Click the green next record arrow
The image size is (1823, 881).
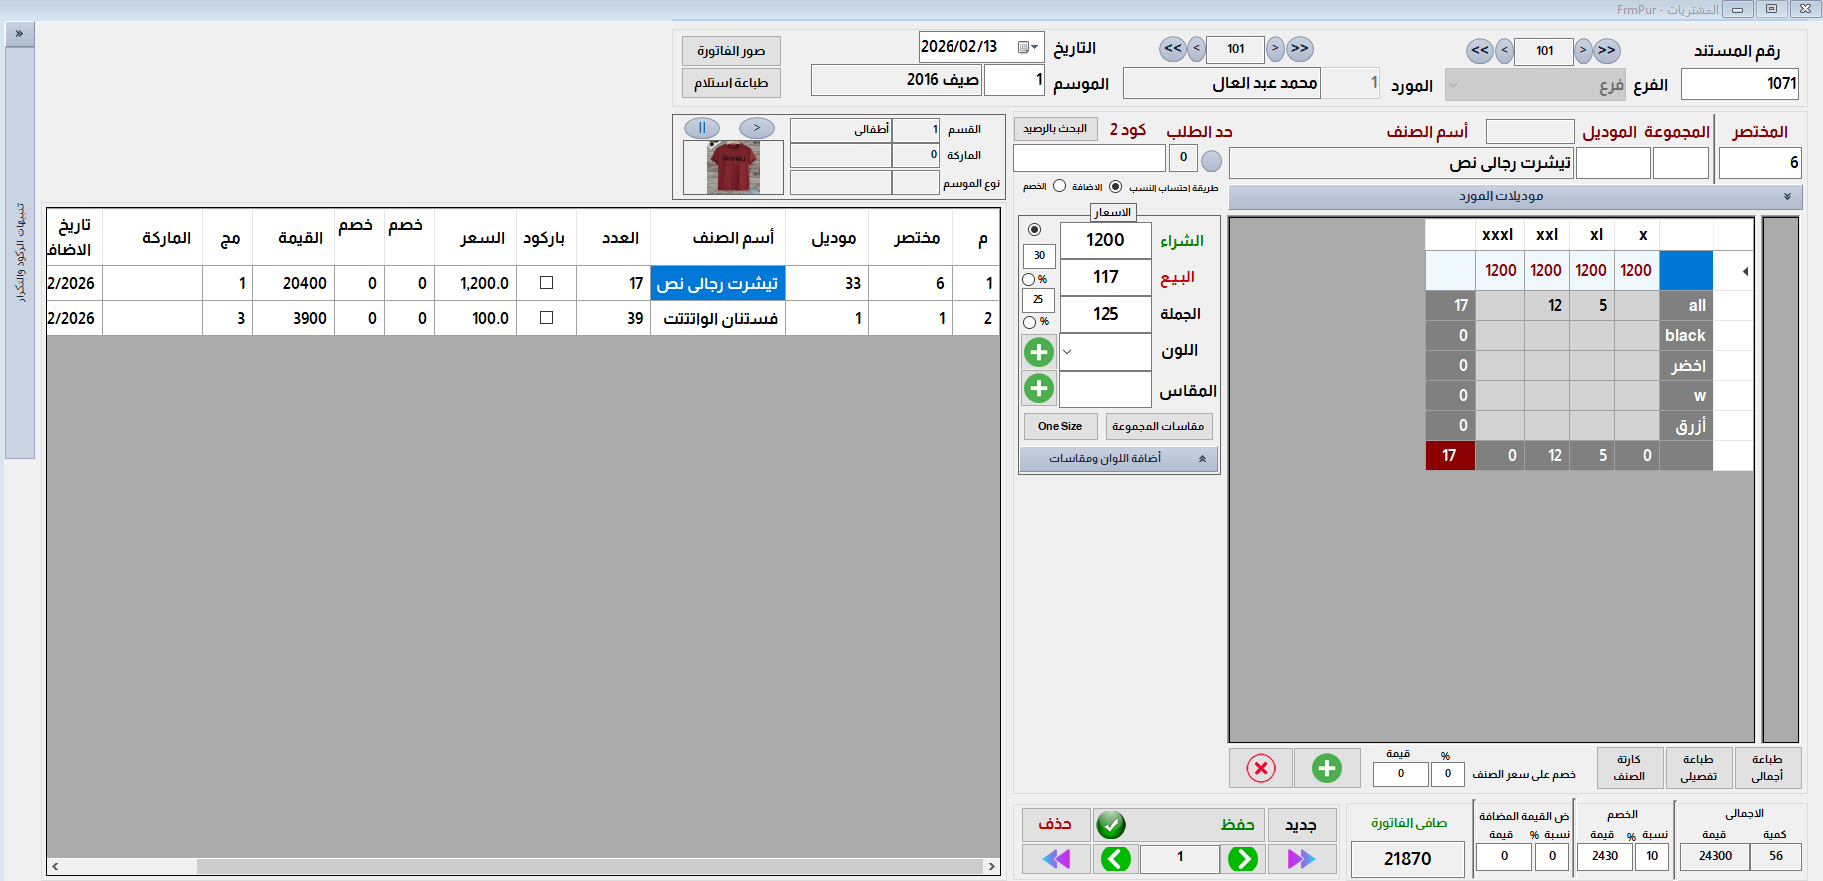click(x=1242, y=859)
